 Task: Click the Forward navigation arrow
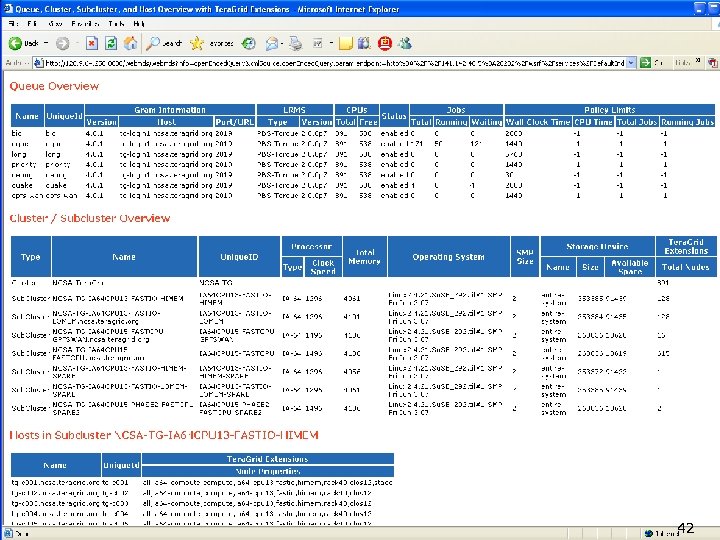pos(62,44)
